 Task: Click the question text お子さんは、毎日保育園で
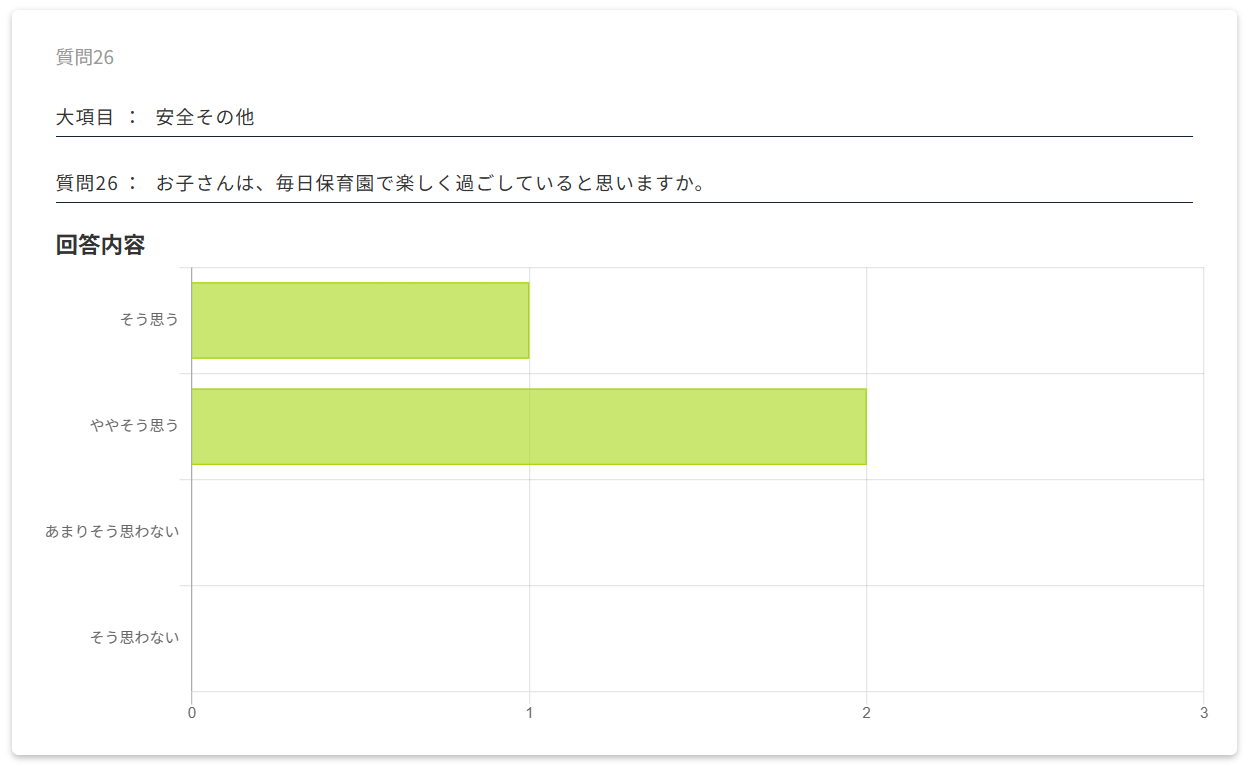point(432,184)
